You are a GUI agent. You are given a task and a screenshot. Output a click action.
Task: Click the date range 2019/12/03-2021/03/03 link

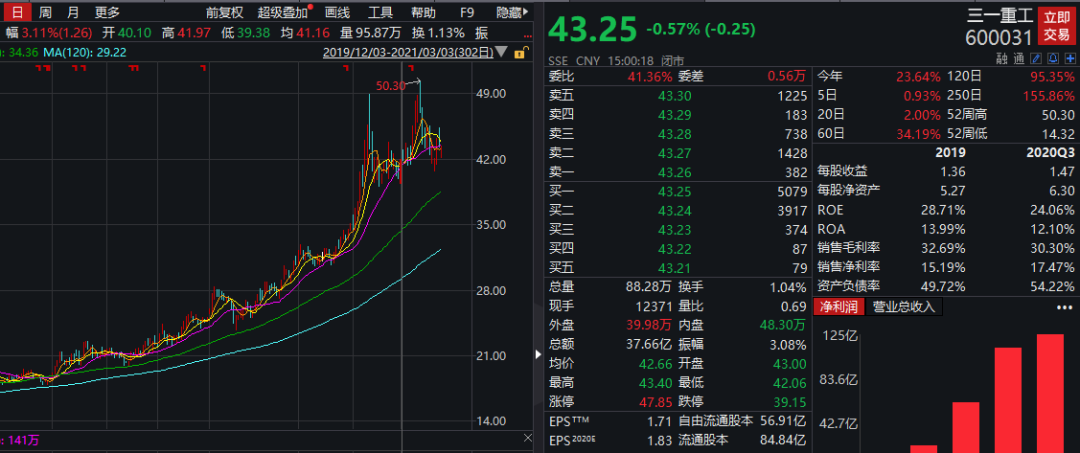(408, 52)
